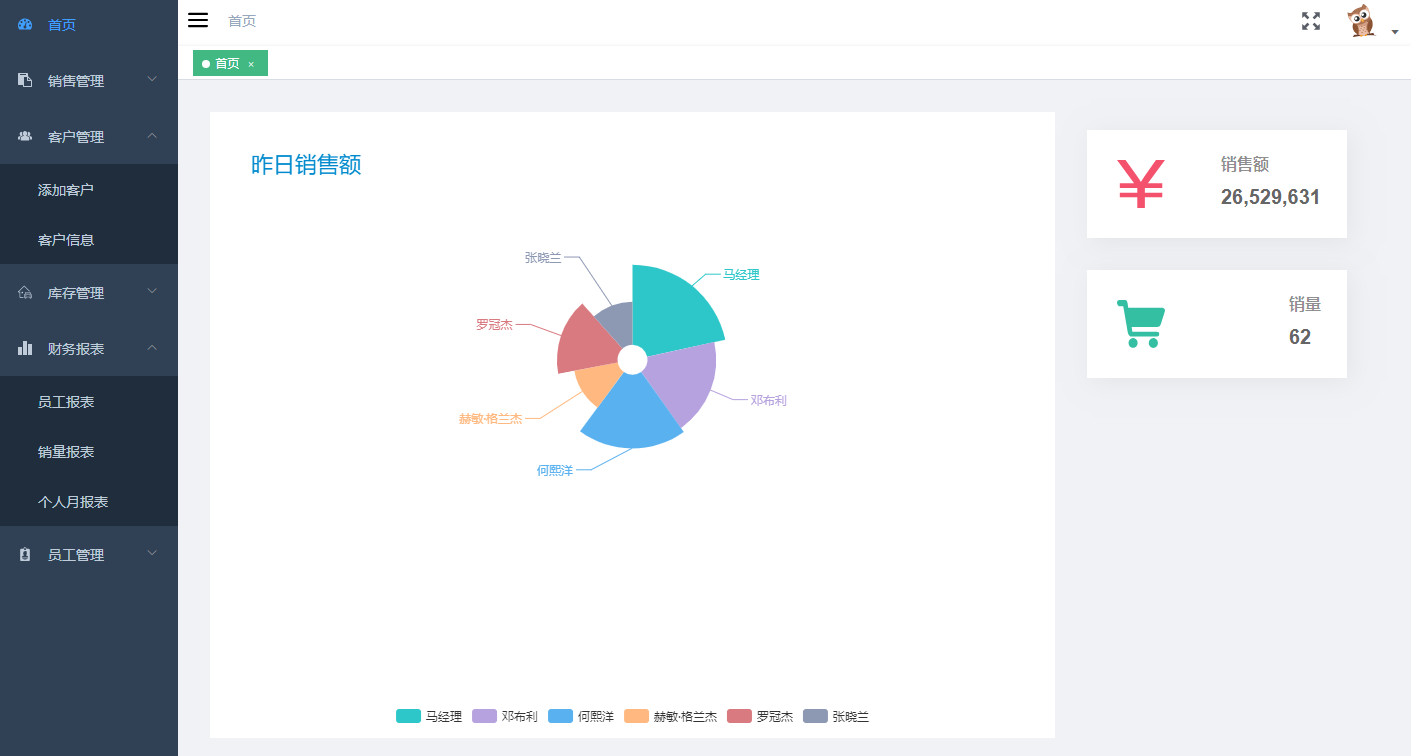Screen dimensions: 1411x756
Task: Click the hamburger menu icon to collapse sidebar
Action: (x=198, y=19)
